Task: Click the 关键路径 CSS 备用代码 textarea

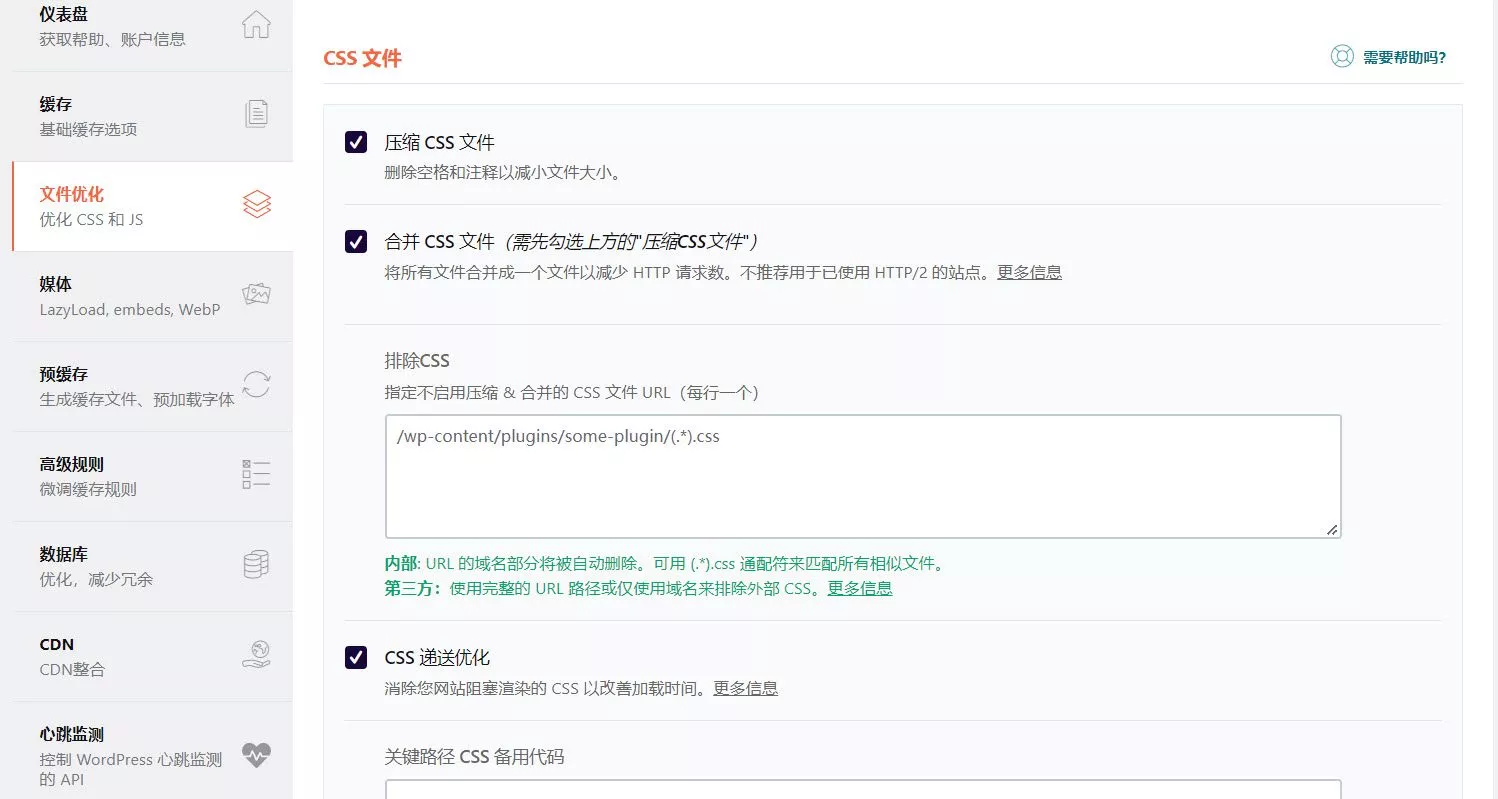Action: click(x=863, y=790)
